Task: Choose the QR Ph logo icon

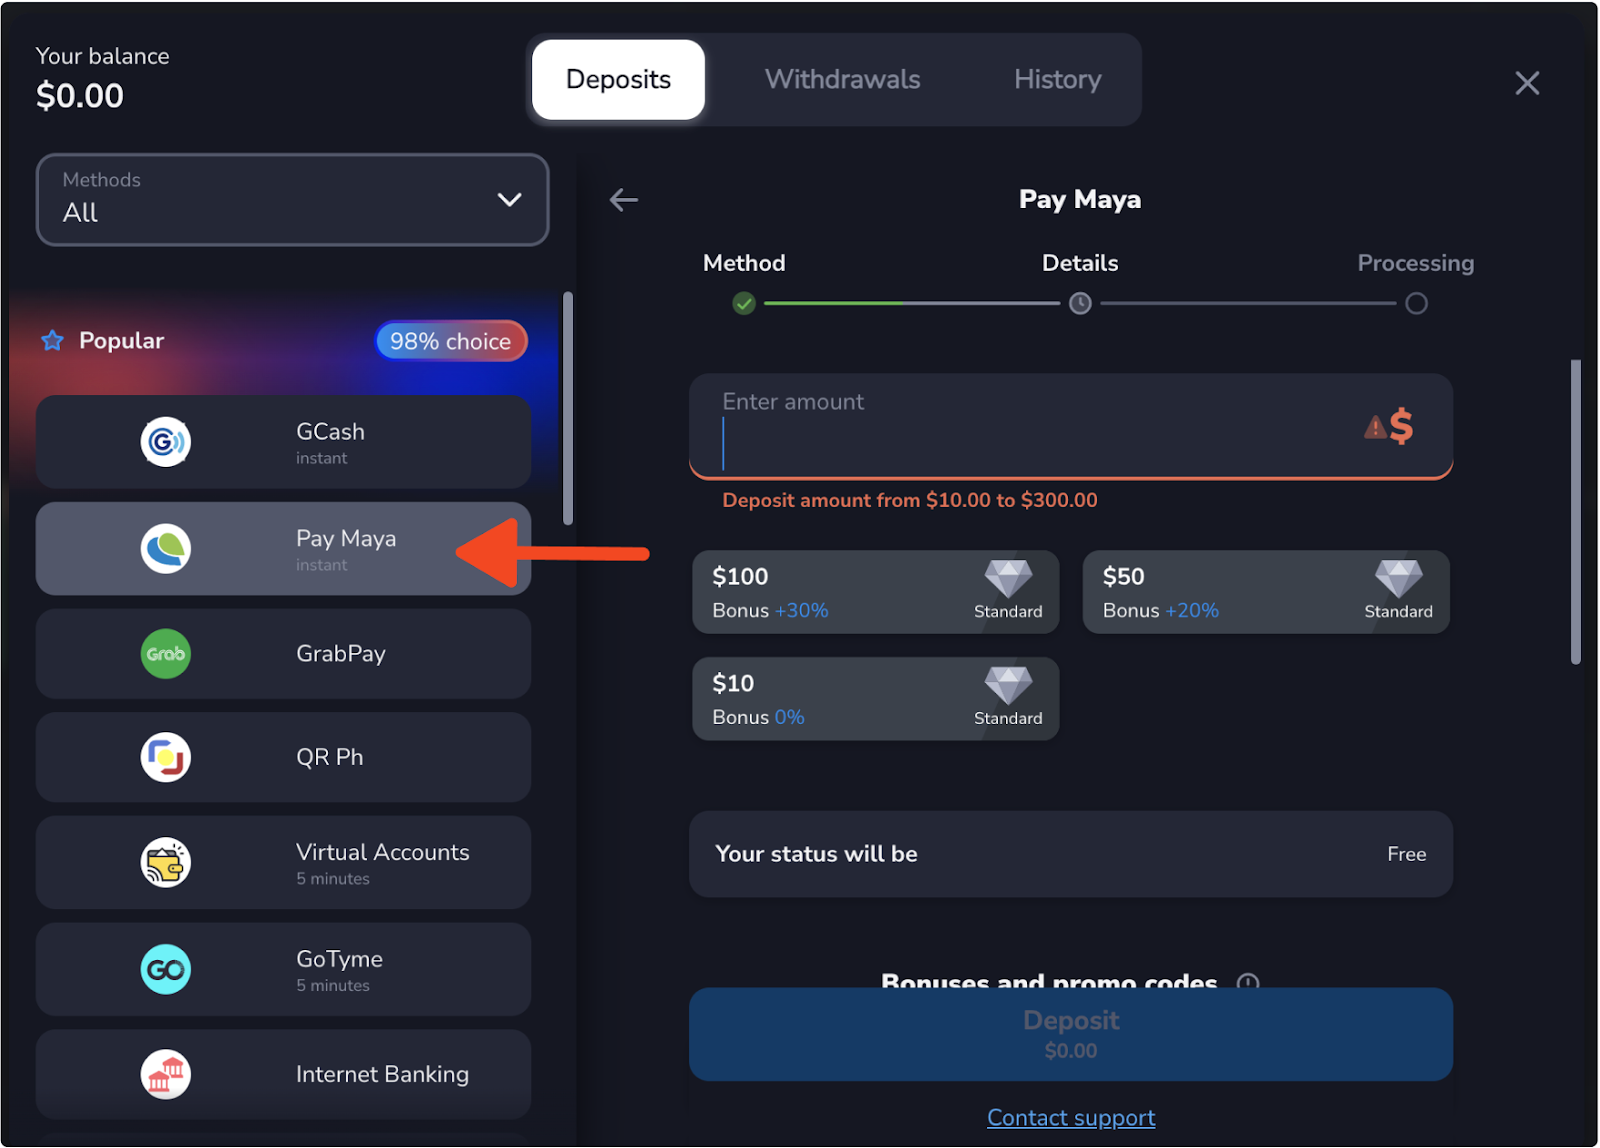Action: 165,757
